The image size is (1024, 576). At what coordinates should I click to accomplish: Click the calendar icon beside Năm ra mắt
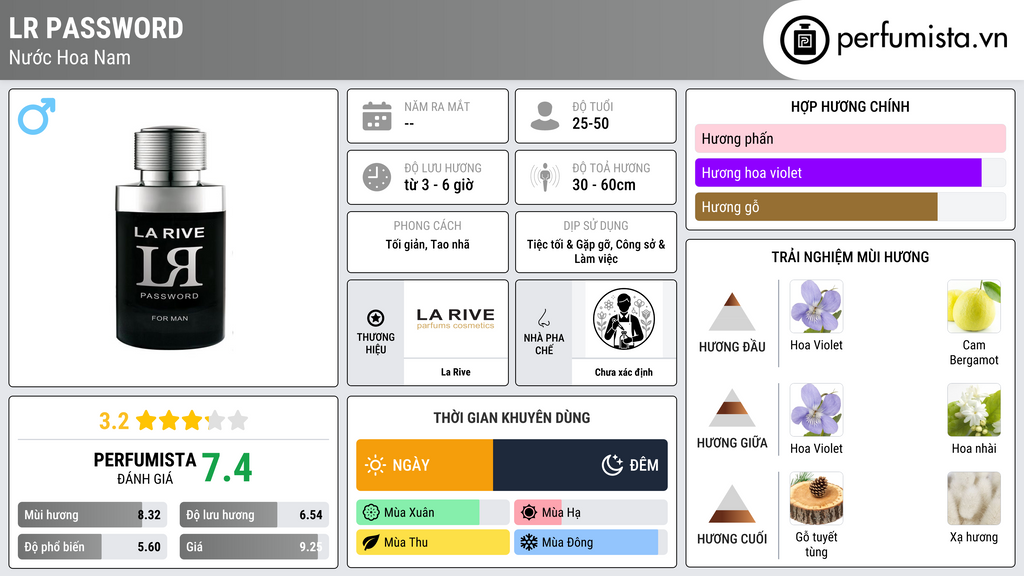pyautogui.click(x=377, y=116)
